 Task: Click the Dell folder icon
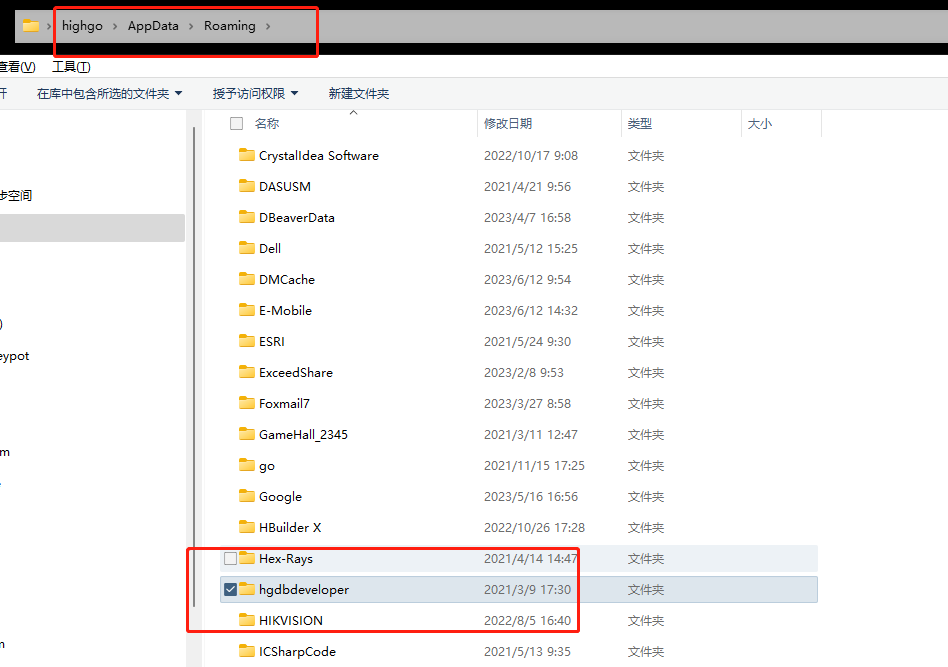(x=247, y=248)
